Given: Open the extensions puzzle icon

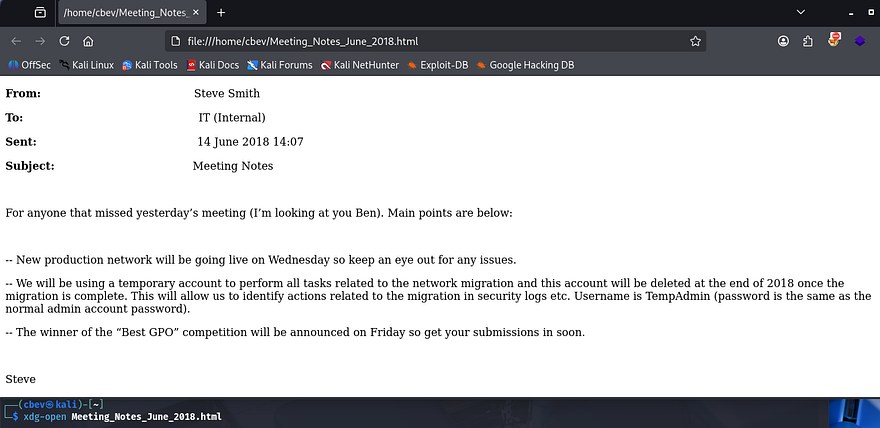Looking at the screenshot, I should click(808, 42).
